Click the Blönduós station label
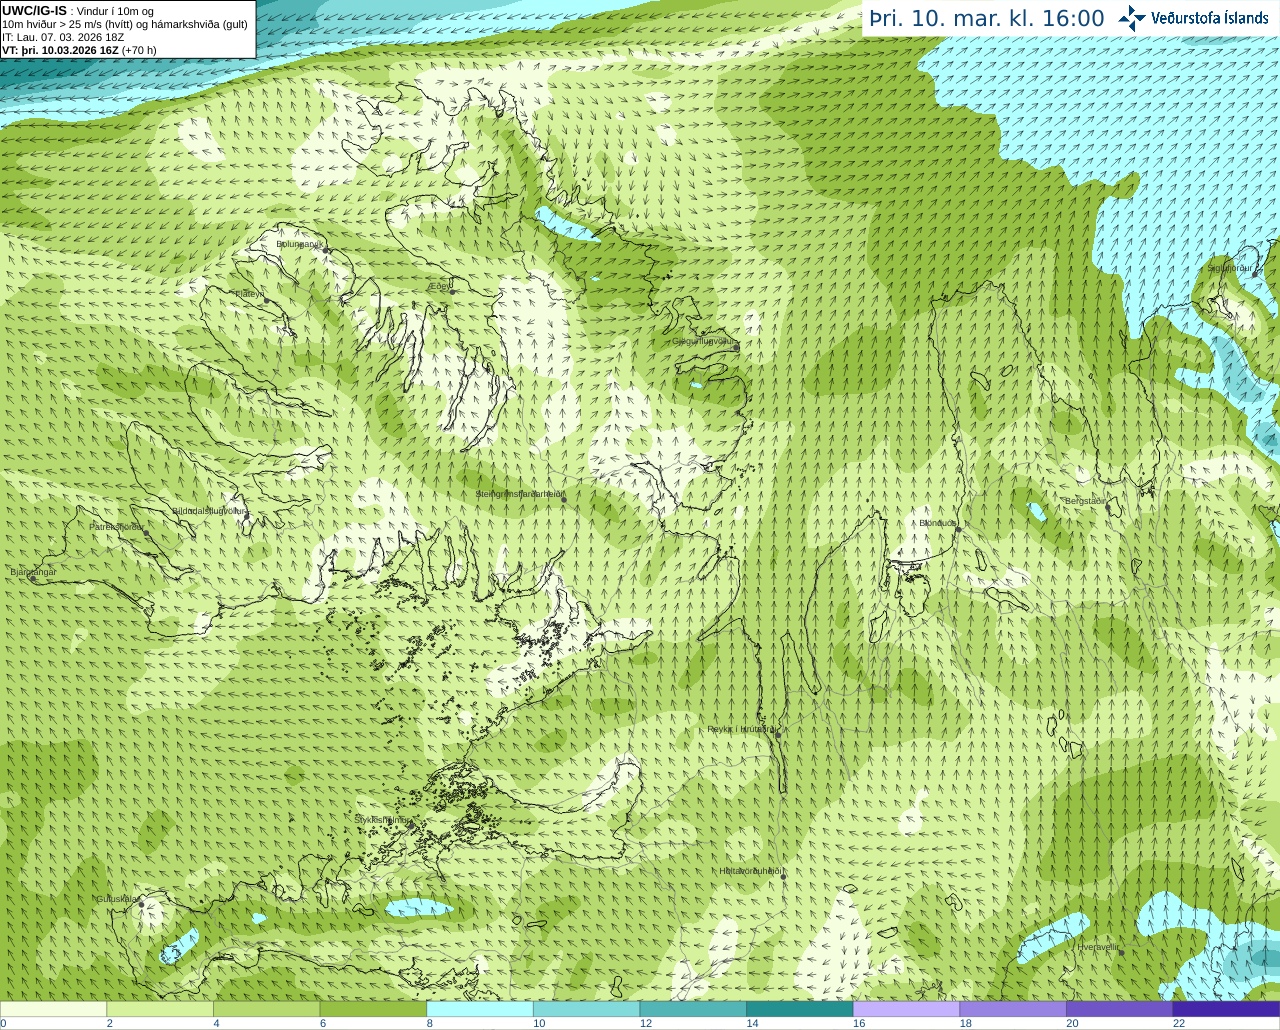 point(938,523)
